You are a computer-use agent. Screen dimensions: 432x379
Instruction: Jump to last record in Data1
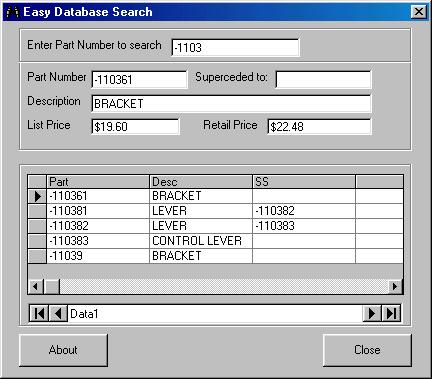click(391, 314)
